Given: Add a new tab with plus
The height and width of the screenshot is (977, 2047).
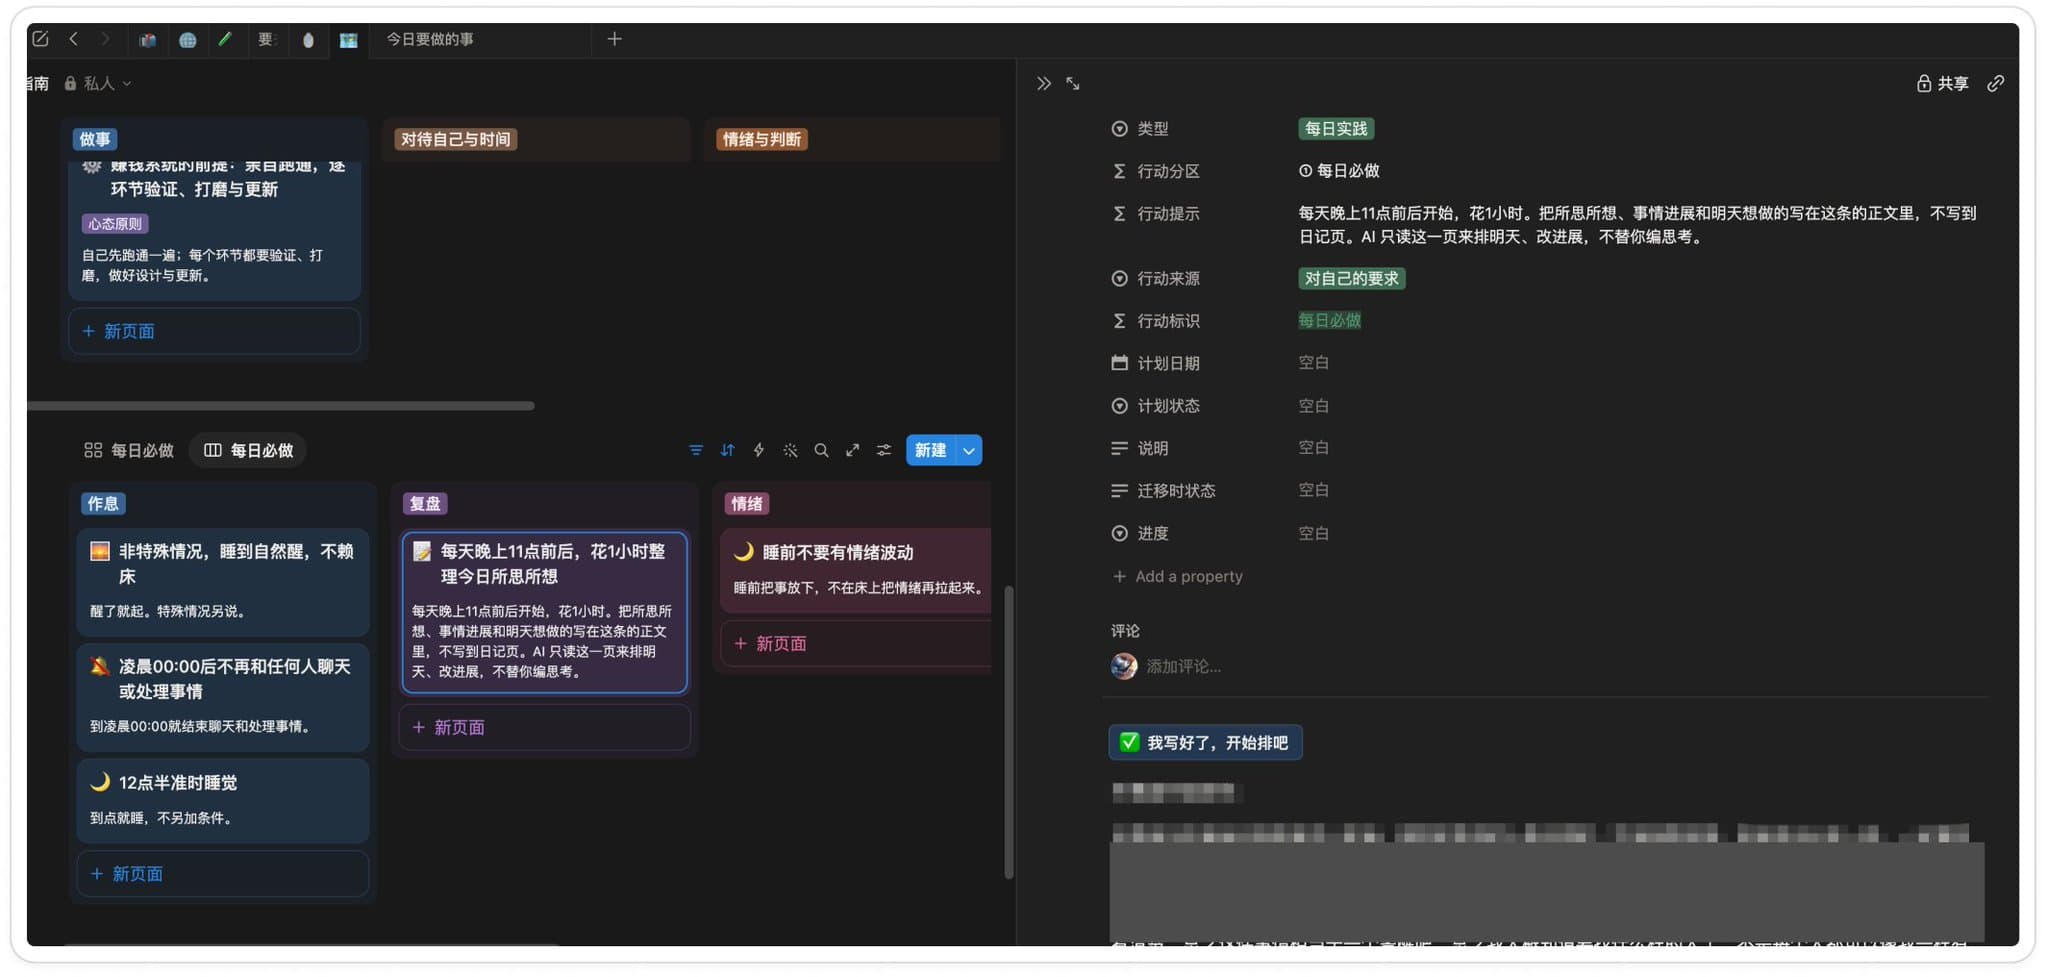Looking at the screenshot, I should coord(614,39).
